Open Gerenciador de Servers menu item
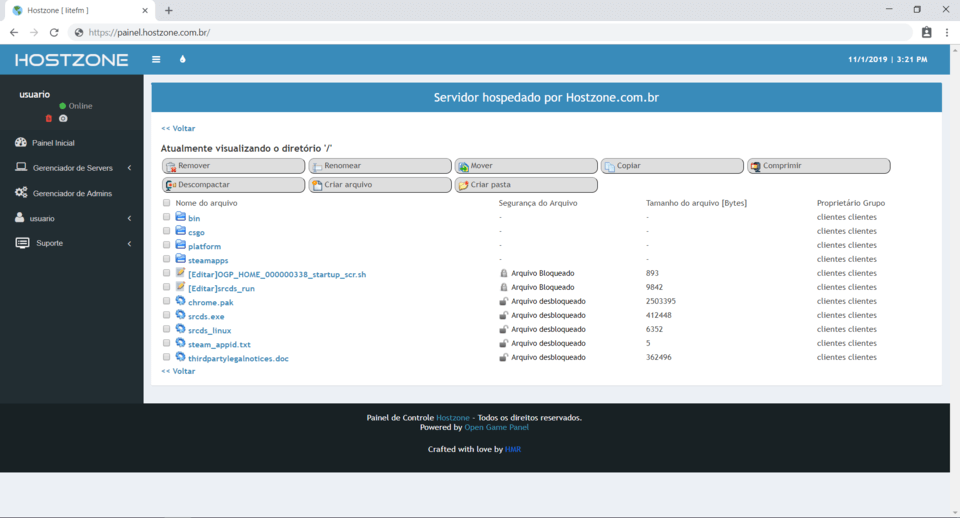 72,168
